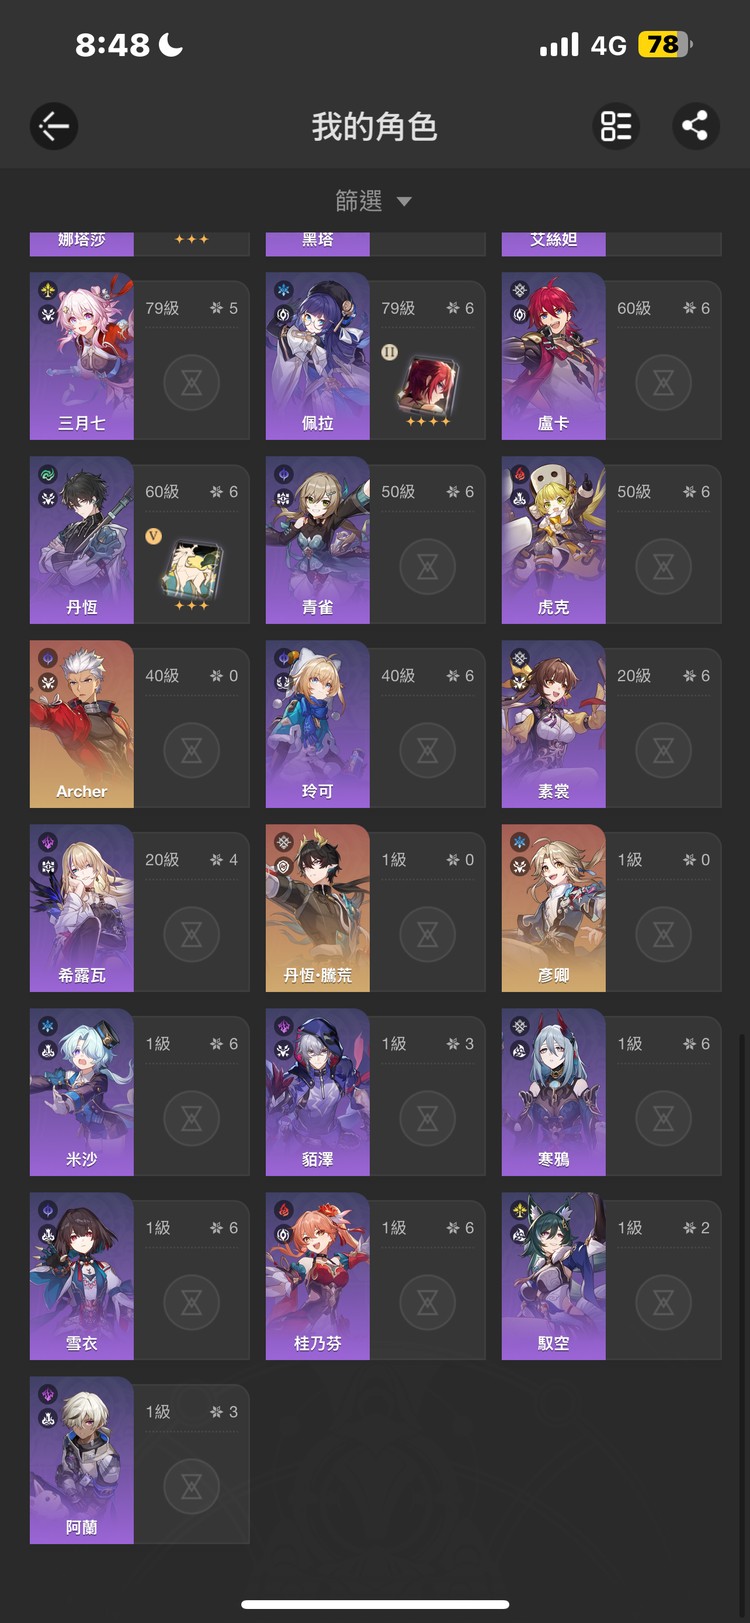Tap empty light cone slot for 盧卡

tap(664, 382)
